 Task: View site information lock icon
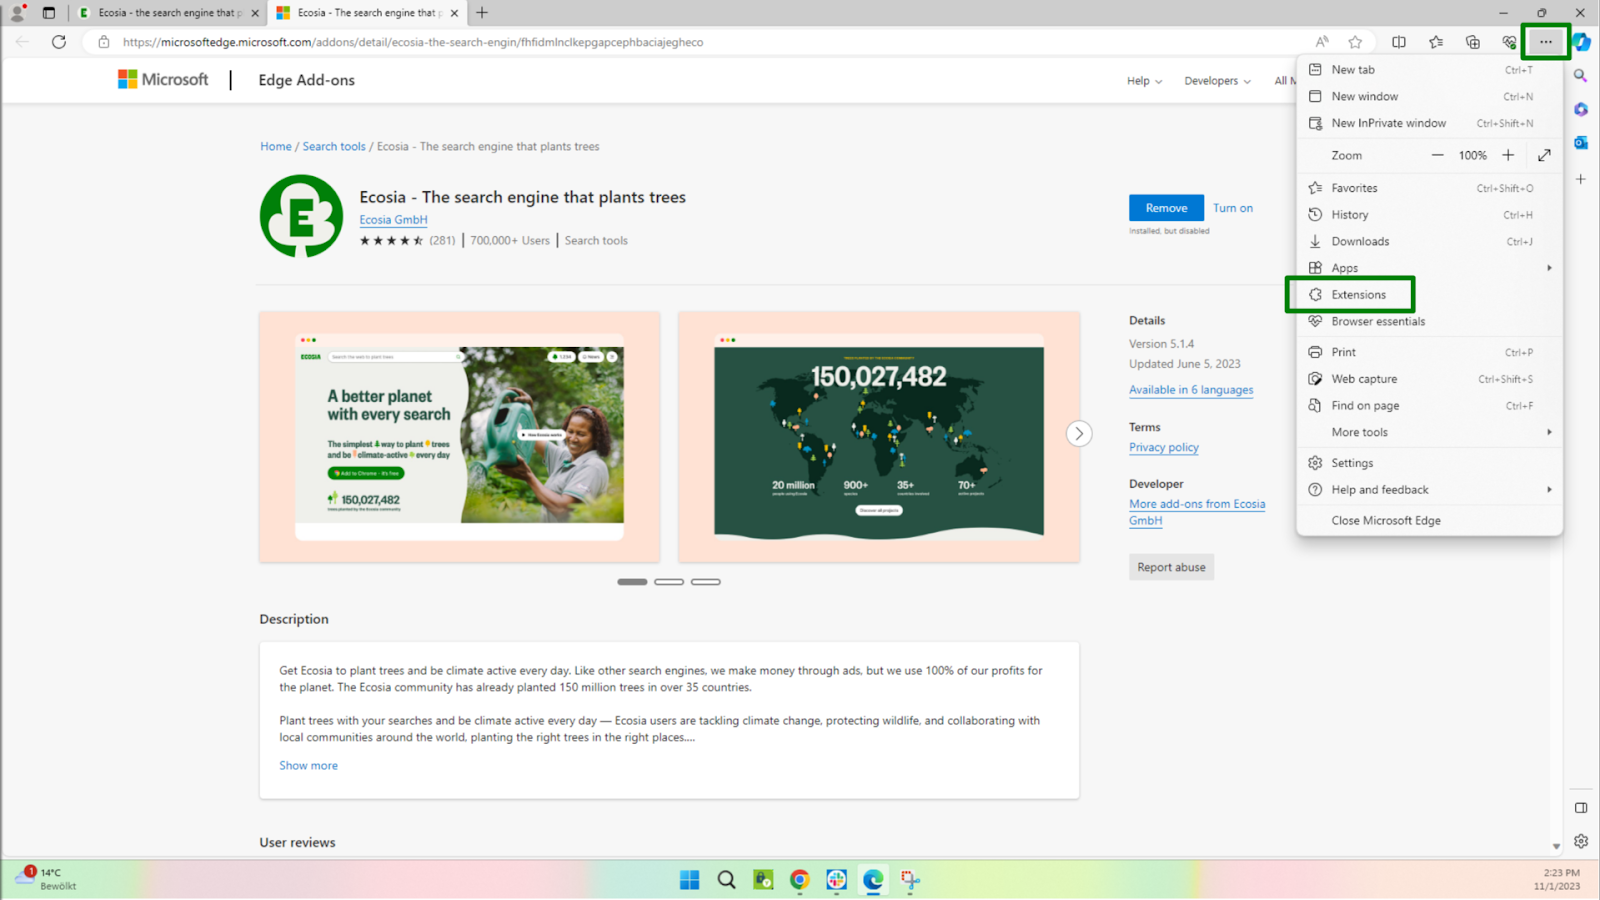[x=104, y=42]
